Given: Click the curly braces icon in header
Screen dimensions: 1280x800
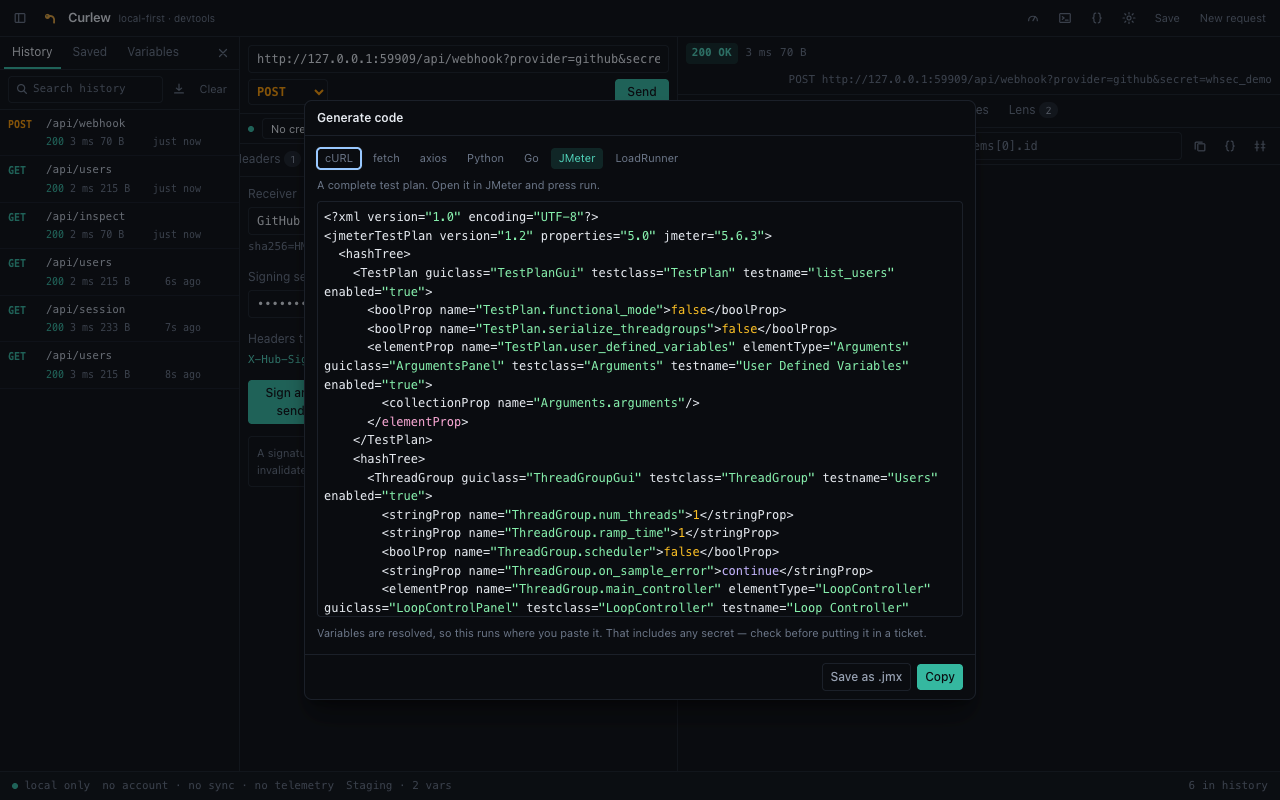Looking at the screenshot, I should pyautogui.click(x=1097, y=18).
